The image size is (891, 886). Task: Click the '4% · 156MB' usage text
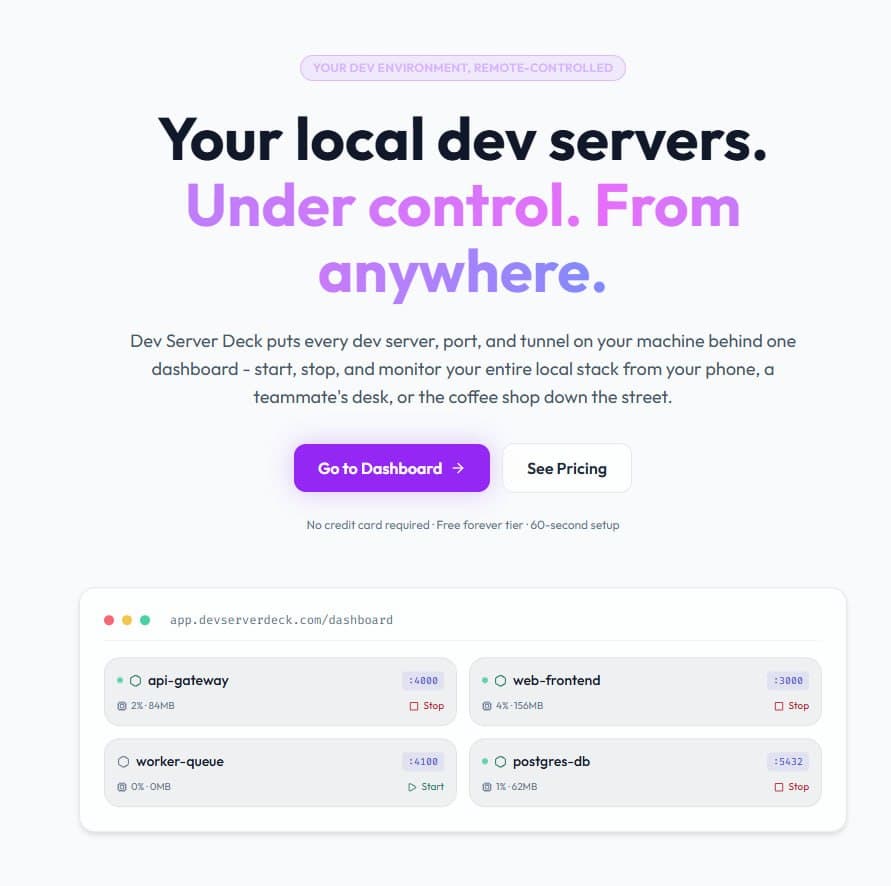tap(519, 706)
